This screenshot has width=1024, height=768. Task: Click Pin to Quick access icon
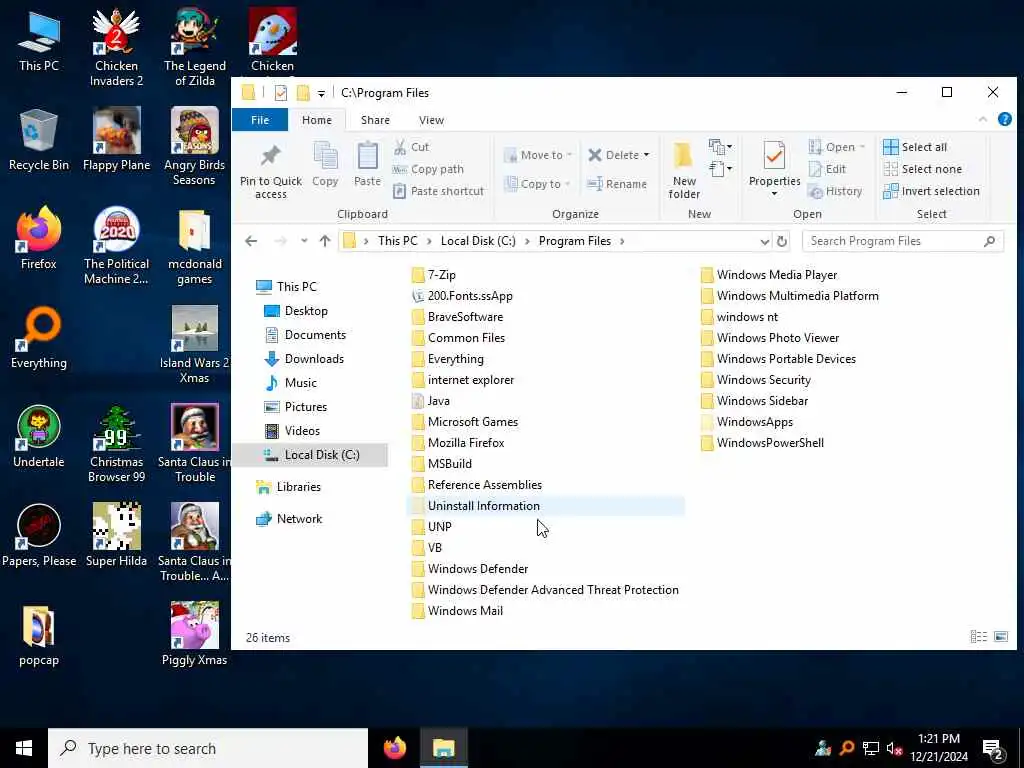(270, 170)
